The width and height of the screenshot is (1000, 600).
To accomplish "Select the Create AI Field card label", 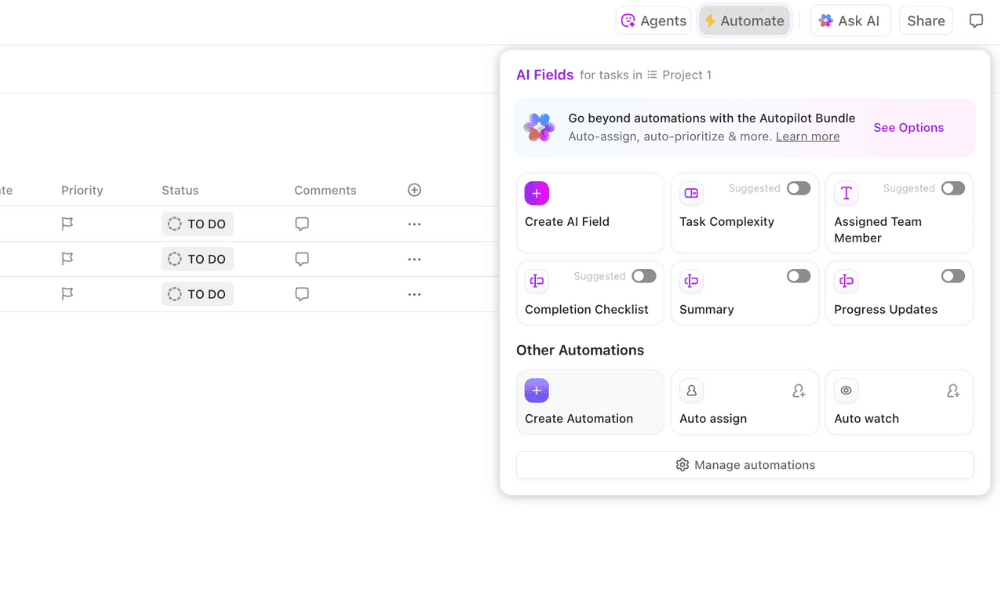I will pyautogui.click(x=567, y=222).
